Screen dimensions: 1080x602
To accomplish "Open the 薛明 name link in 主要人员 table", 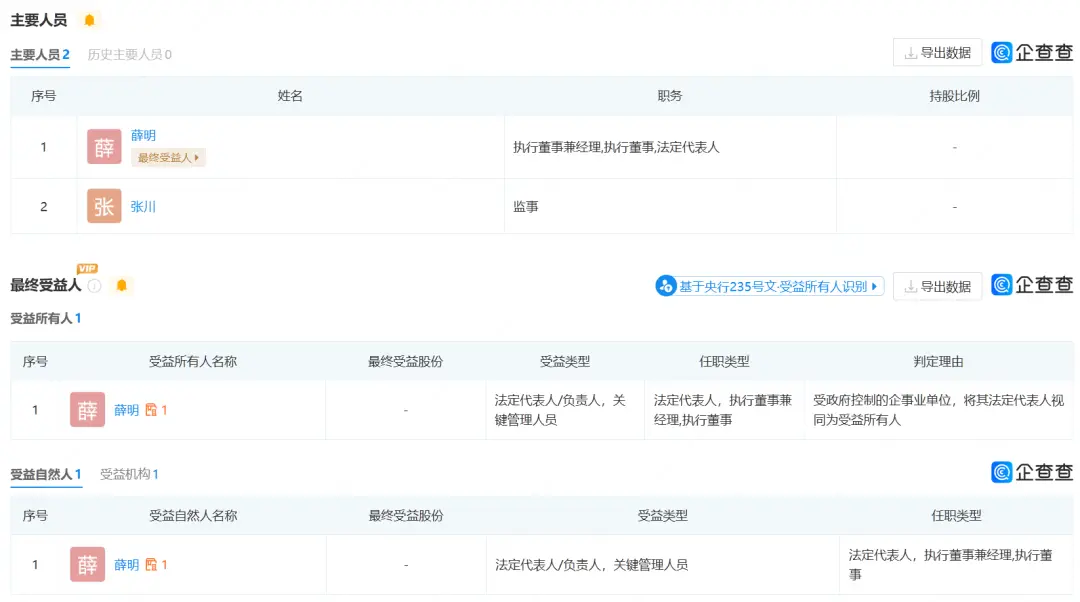I will click(x=143, y=136).
